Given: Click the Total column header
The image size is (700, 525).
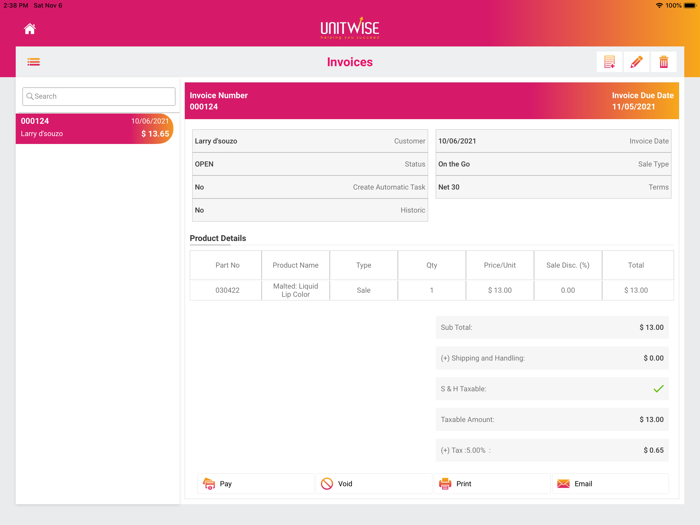Looking at the screenshot, I should point(636,265).
